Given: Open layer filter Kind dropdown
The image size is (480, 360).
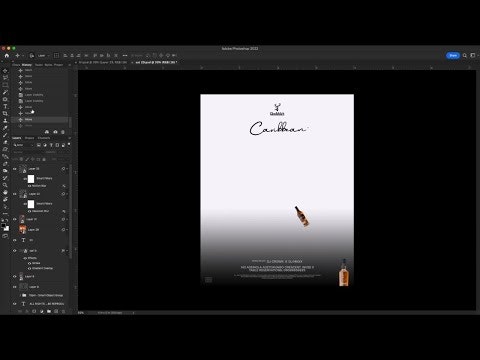Looking at the screenshot, I should point(23,145).
